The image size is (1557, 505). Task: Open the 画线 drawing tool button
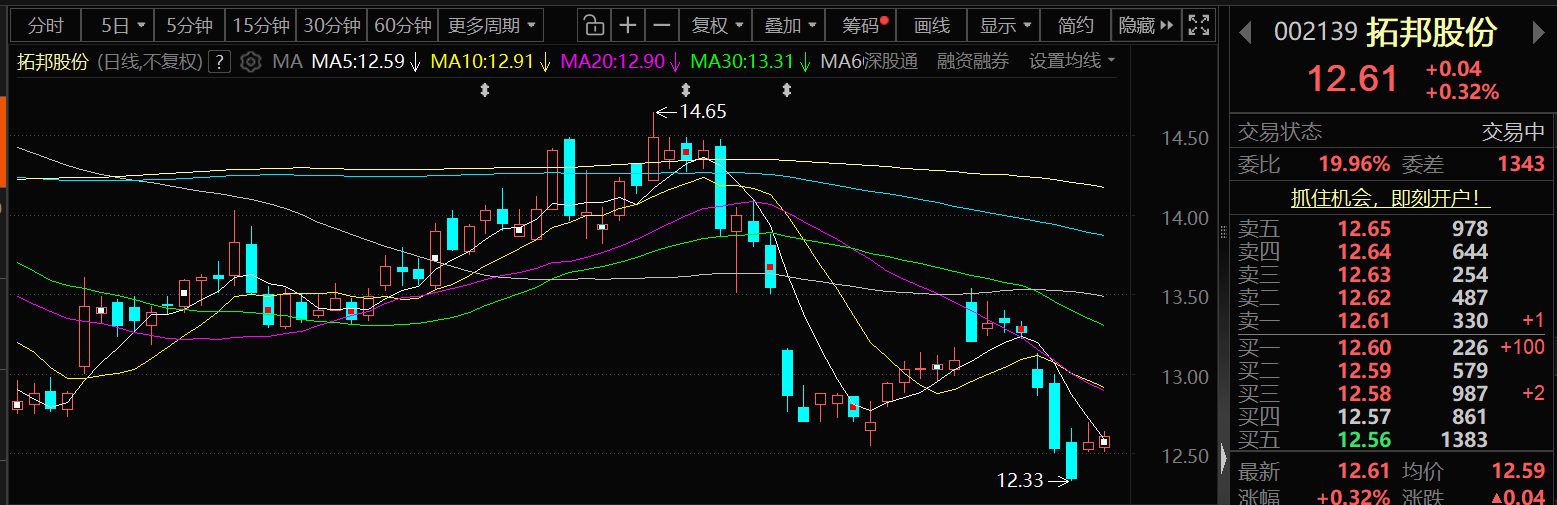tap(932, 25)
